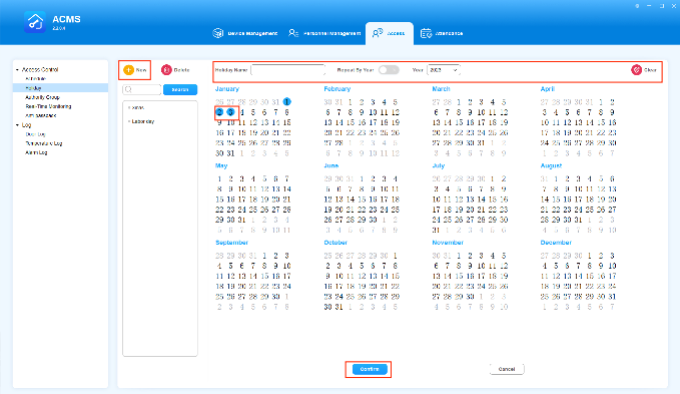The width and height of the screenshot is (680, 394).
Task: Click the Holiday Name input field
Action: pos(288,70)
